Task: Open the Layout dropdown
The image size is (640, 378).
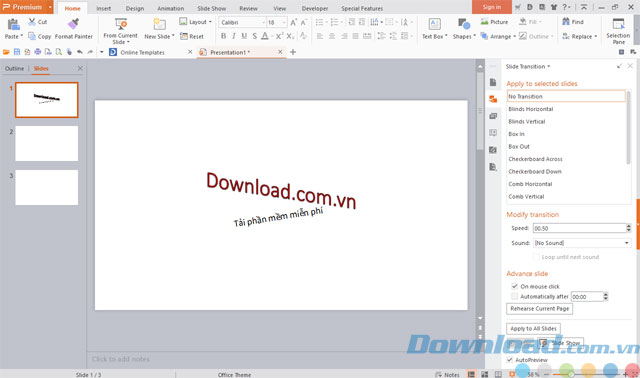Action: 196,22
